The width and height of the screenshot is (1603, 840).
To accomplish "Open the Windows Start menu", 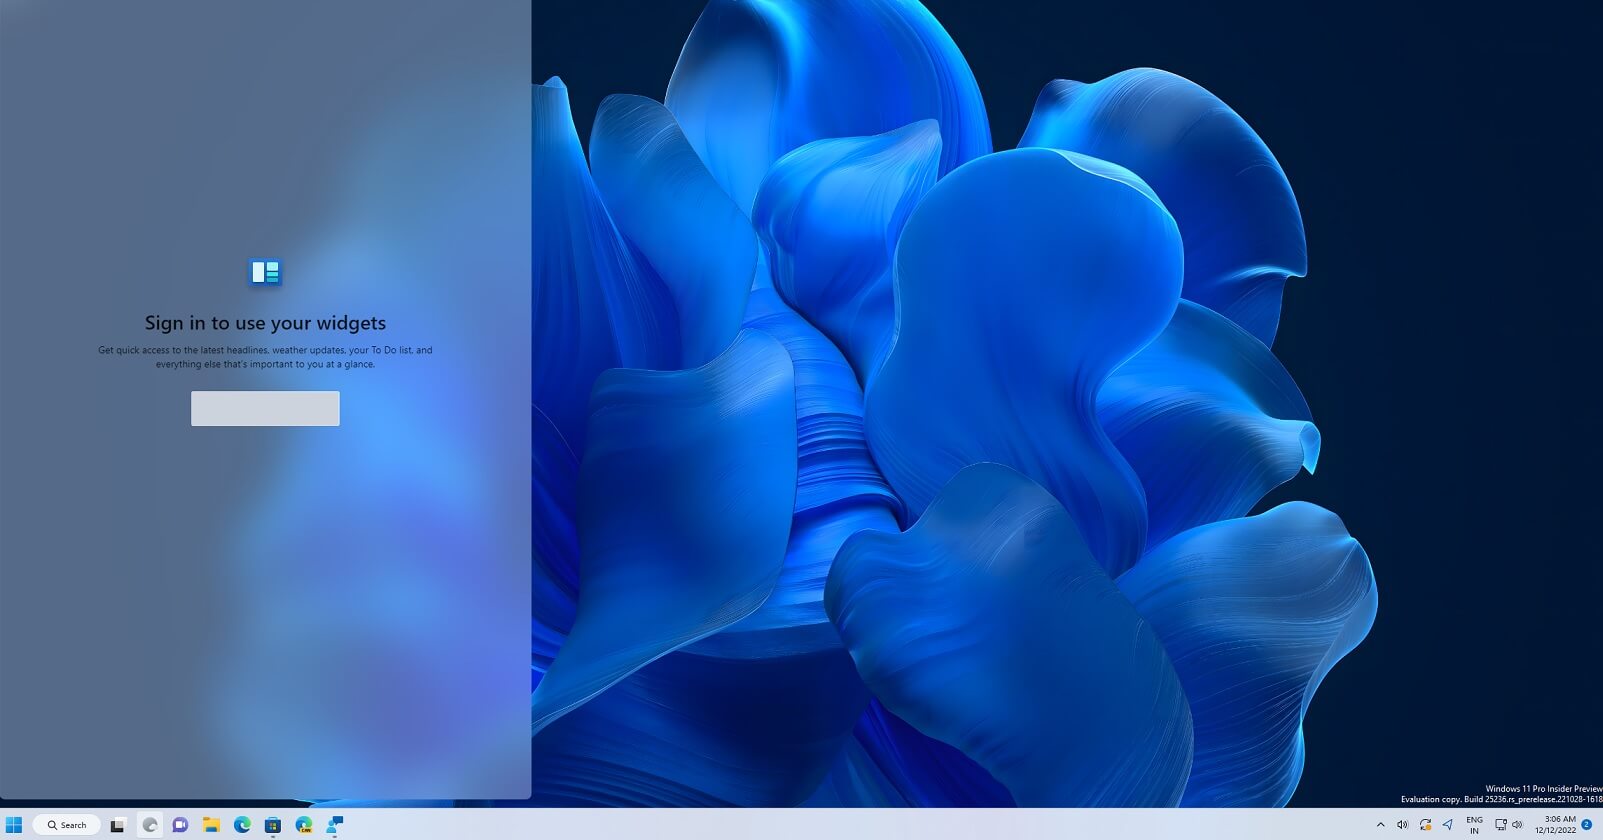I will 14,825.
